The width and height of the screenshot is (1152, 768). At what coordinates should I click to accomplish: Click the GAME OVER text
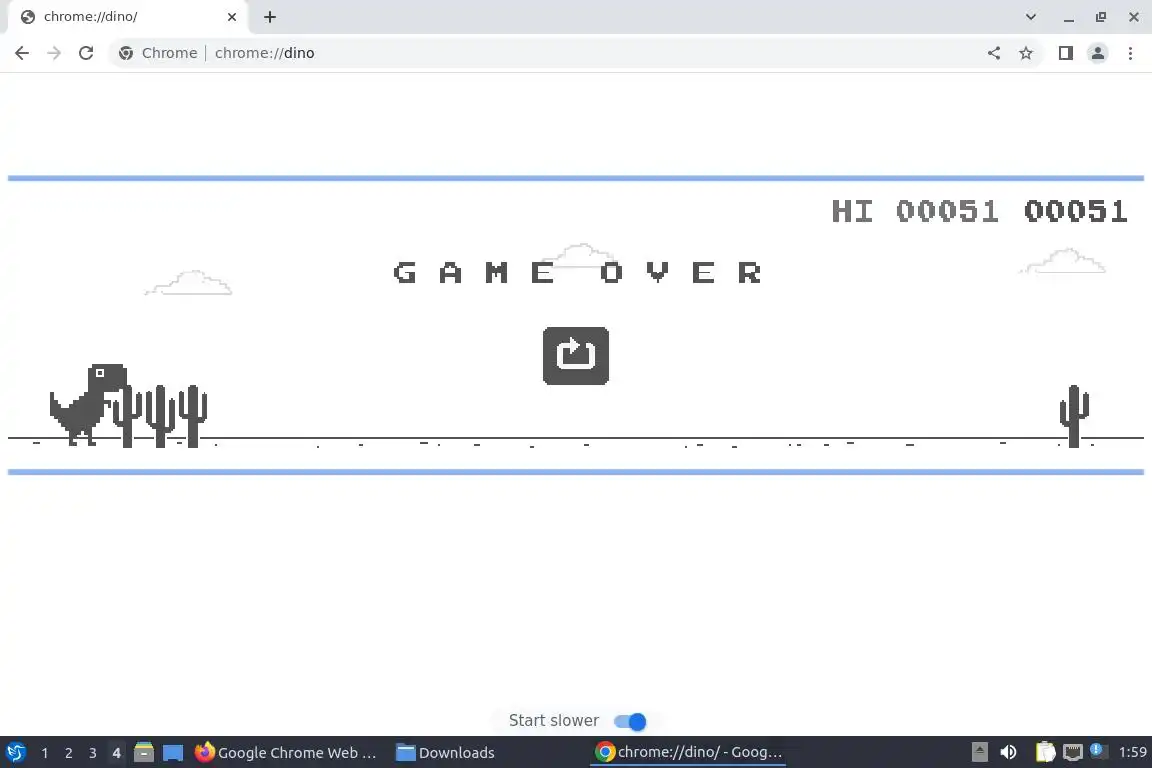[577, 273]
